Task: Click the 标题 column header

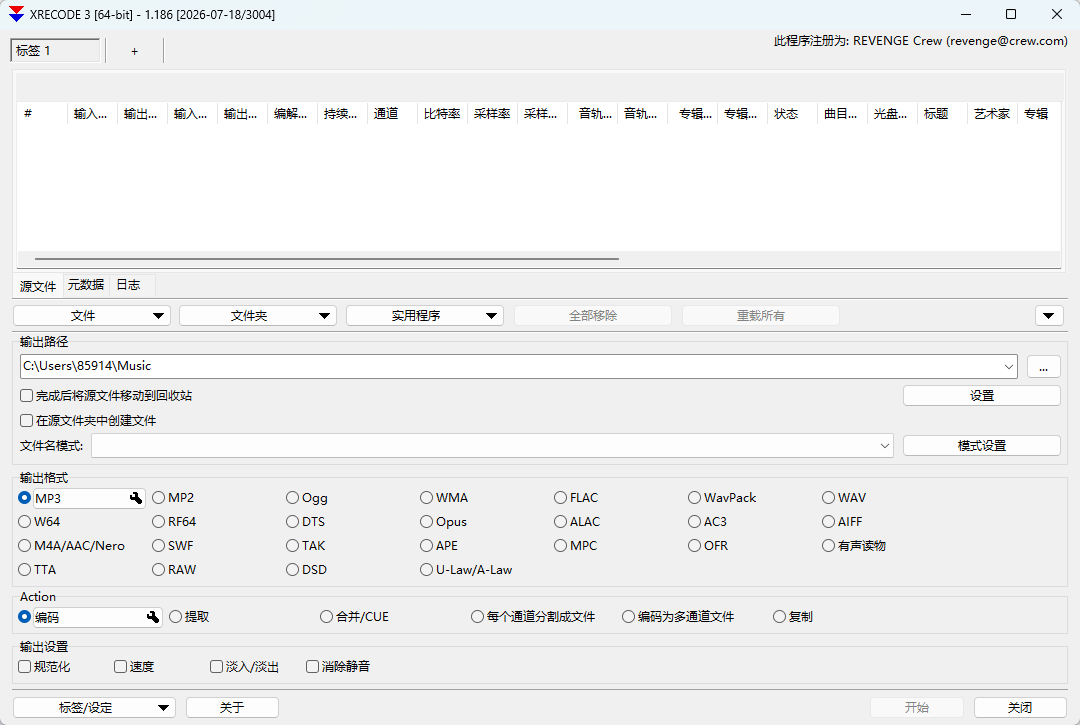Action: (x=942, y=114)
